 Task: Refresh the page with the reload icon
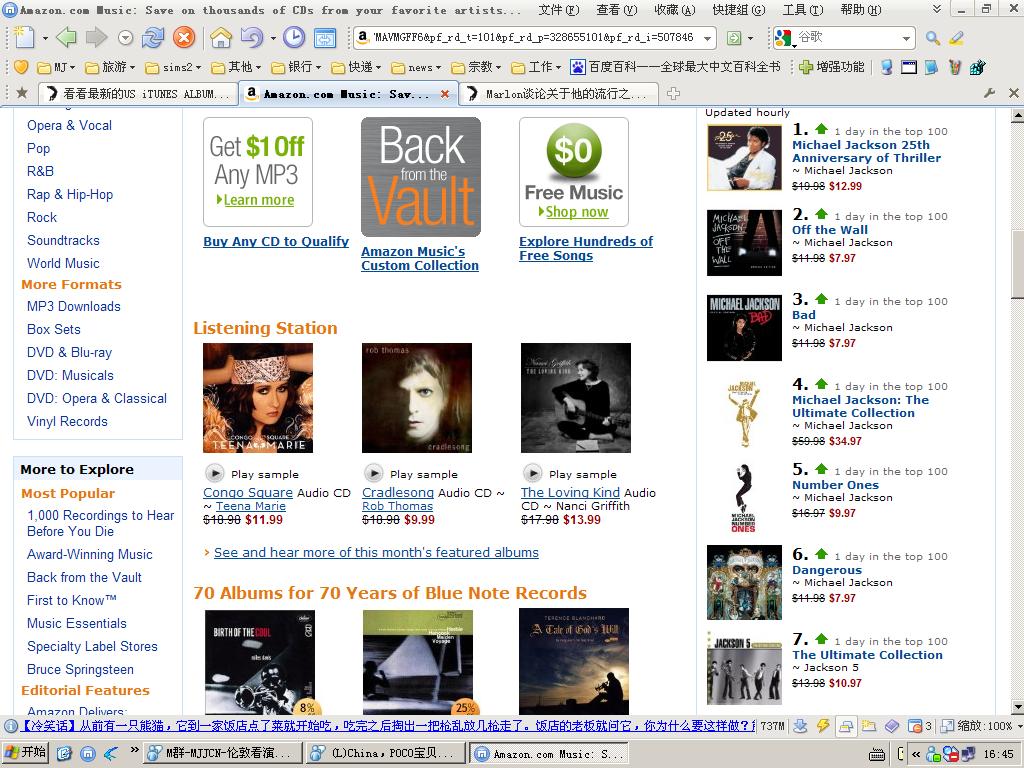pos(153,37)
